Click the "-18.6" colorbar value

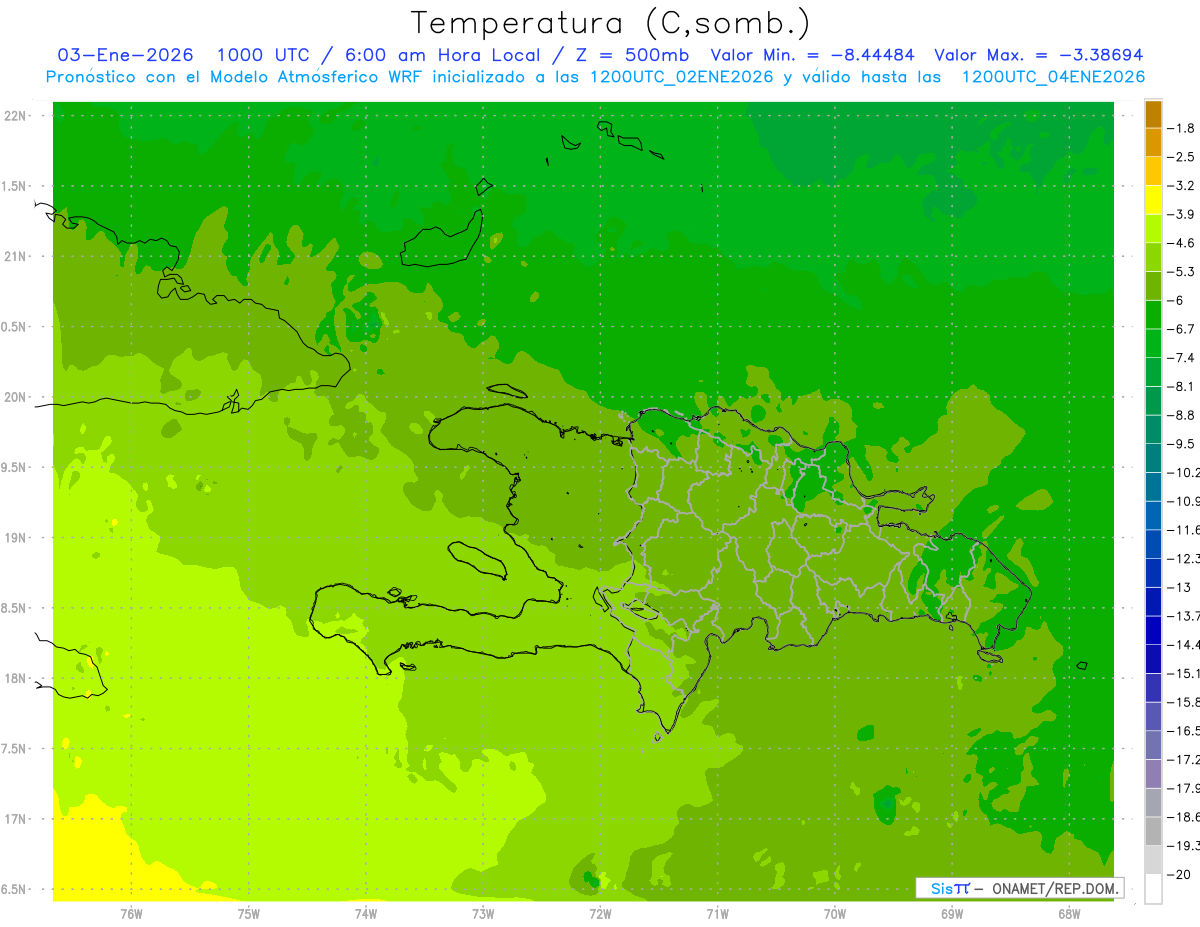[1183, 818]
